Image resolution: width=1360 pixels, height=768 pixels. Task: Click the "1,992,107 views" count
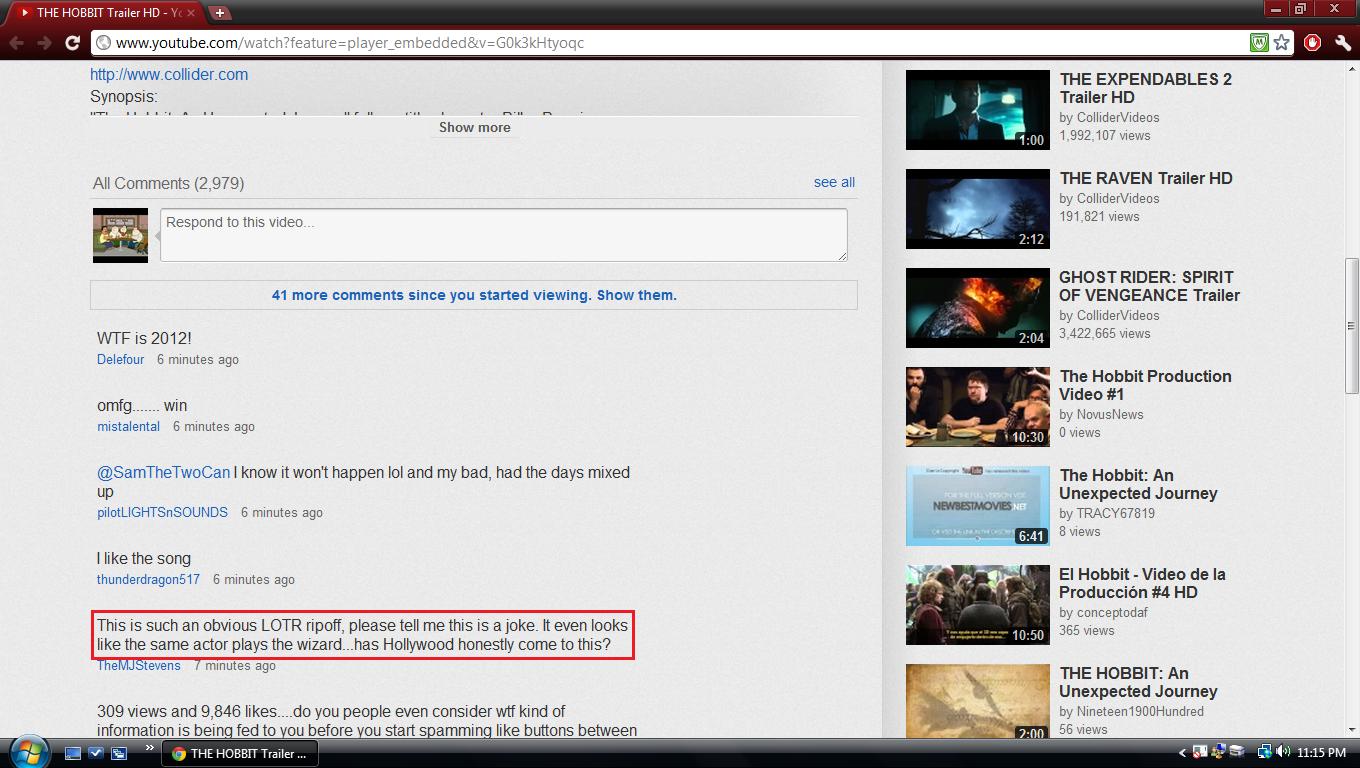click(1105, 135)
